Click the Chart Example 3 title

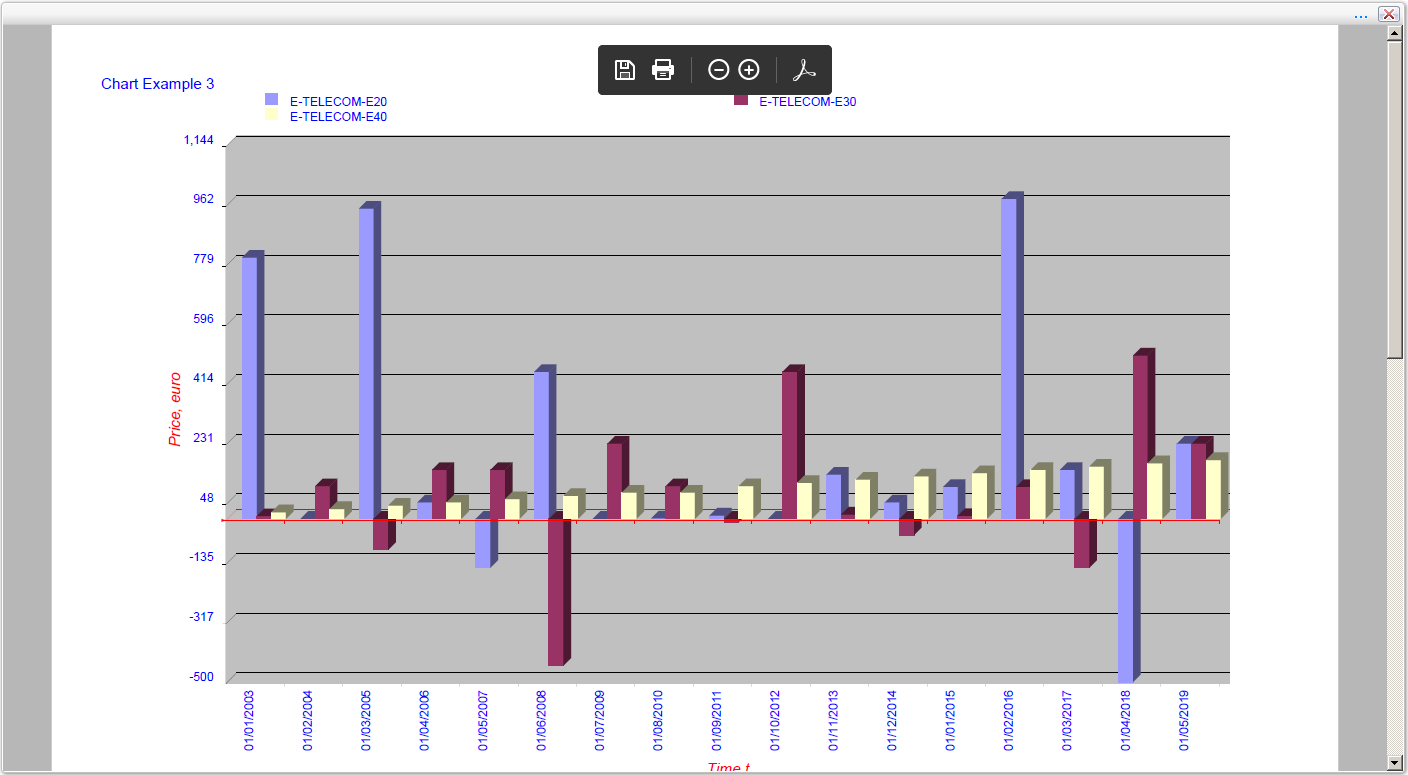click(157, 84)
